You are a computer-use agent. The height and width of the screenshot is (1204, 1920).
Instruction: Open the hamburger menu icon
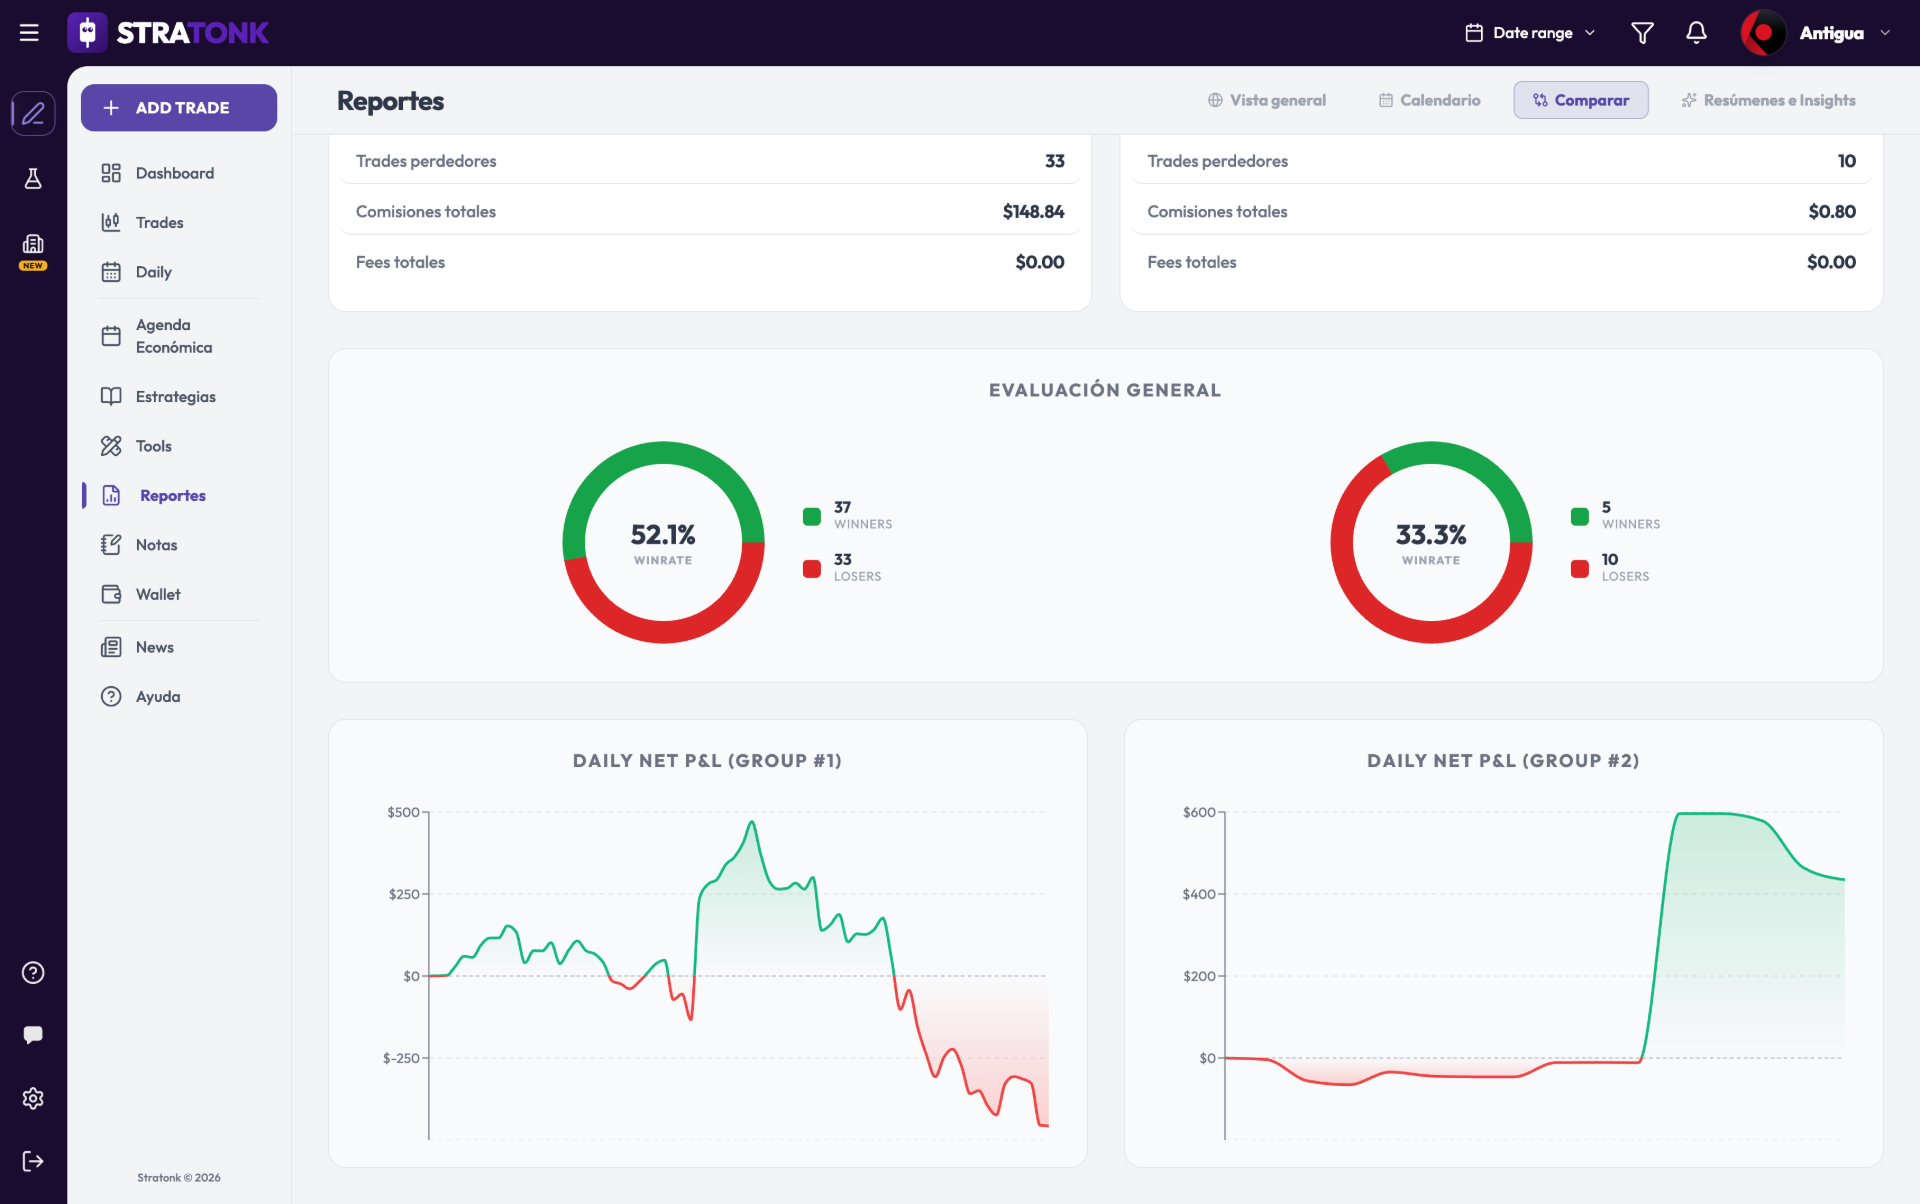tap(29, 33)
